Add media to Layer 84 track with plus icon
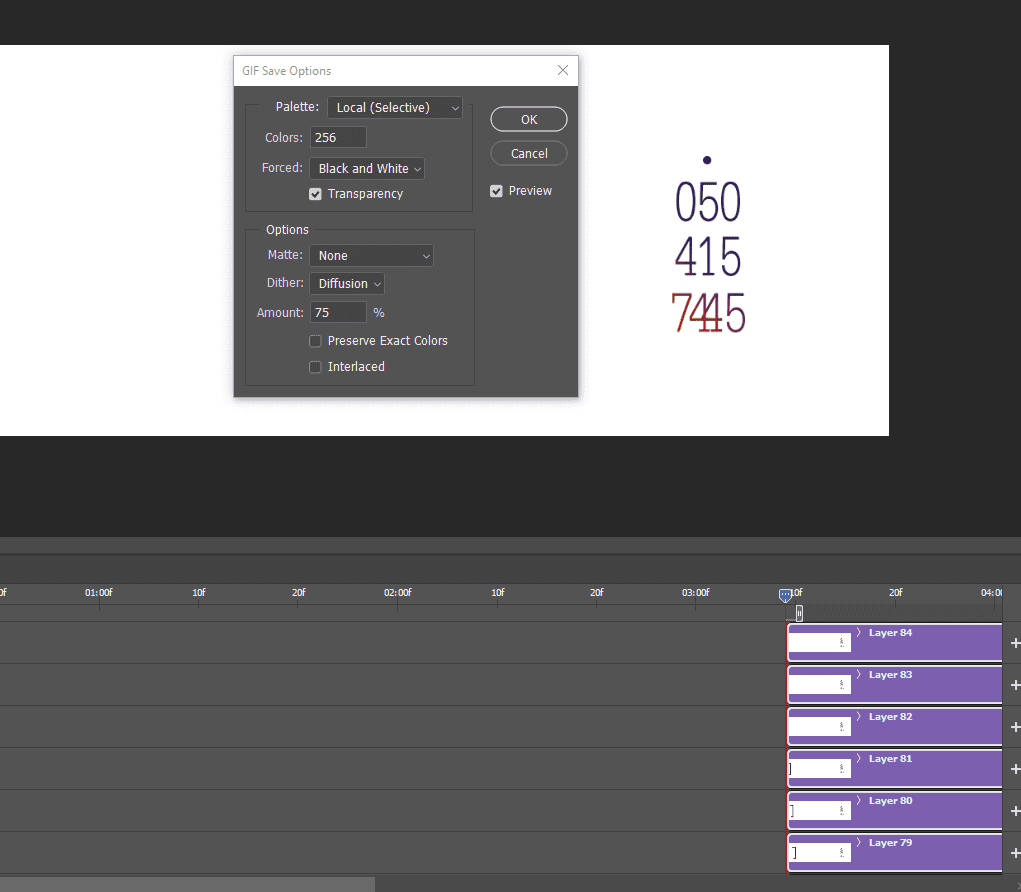The height and width of the screenshot is (892, 1021). pyautogui.click(x=1014, y=643)
